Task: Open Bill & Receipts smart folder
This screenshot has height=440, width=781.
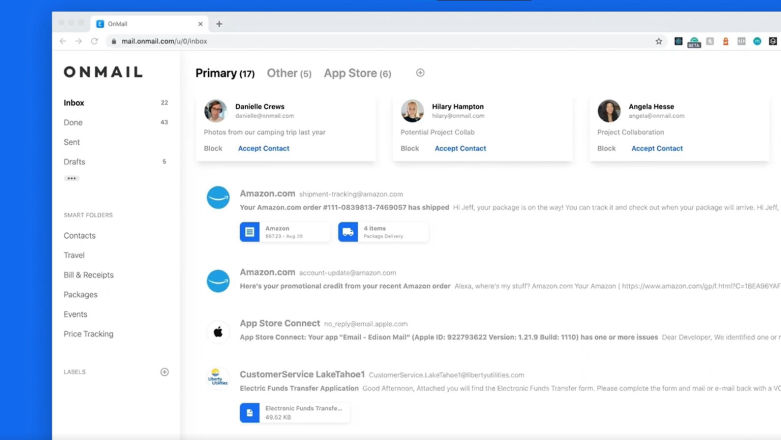Action: pyautogui.click(x=89, y=275)
